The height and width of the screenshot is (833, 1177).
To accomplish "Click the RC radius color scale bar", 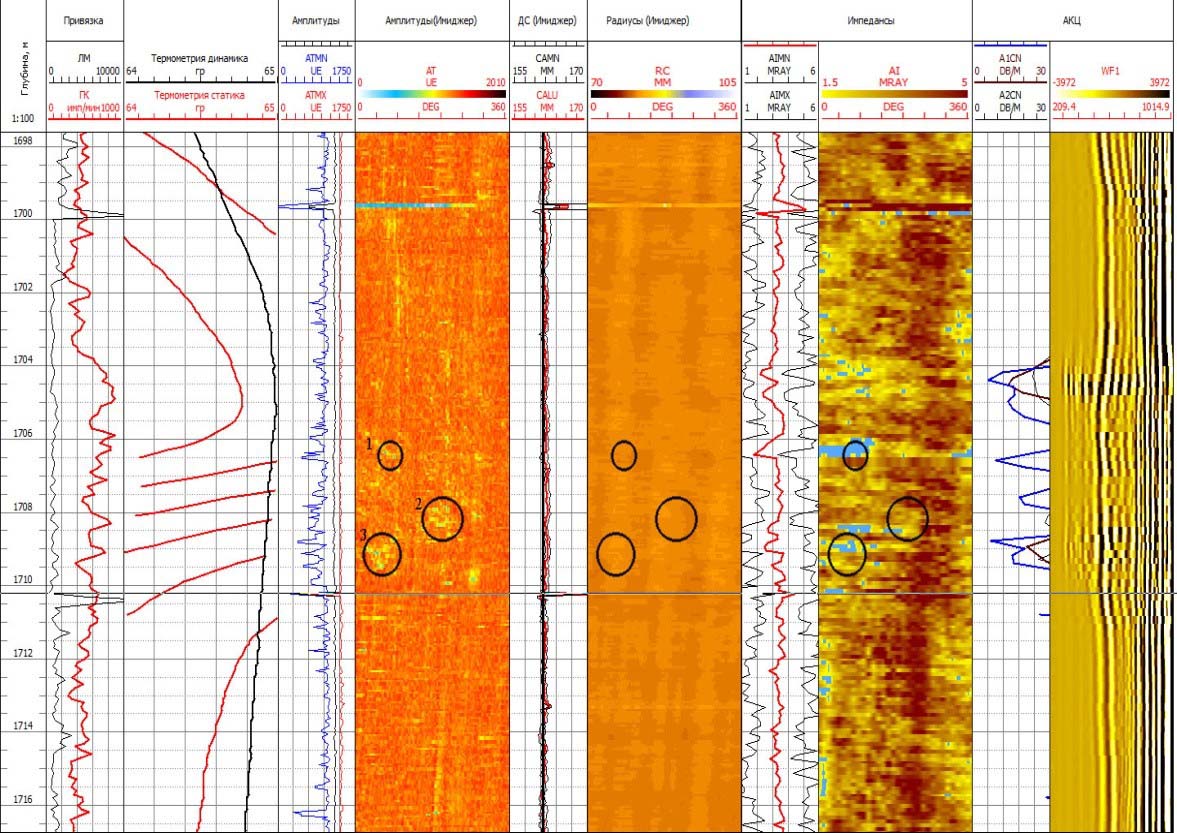I will tap(662, 94).
